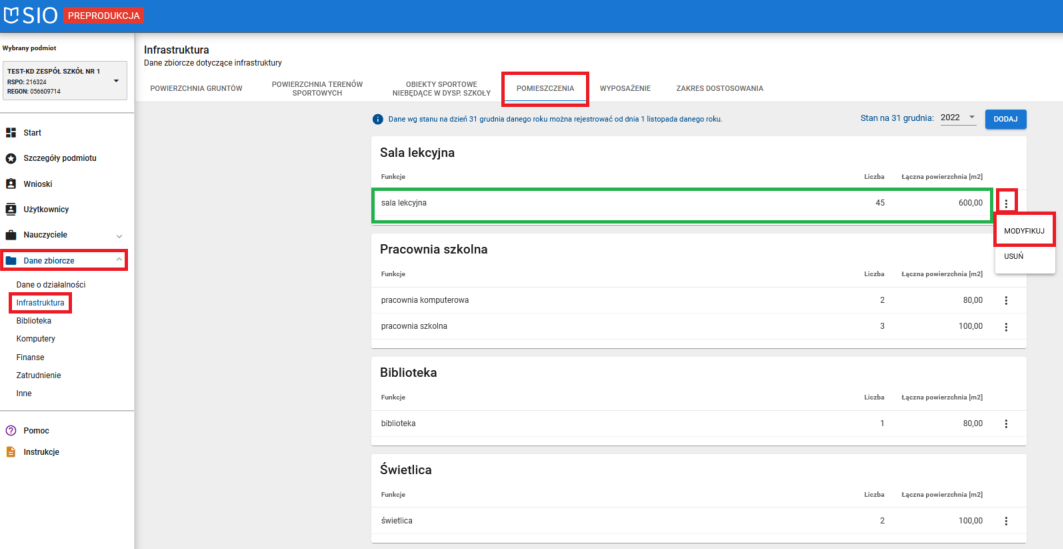Open Pomoc help page

pos(36,431)
